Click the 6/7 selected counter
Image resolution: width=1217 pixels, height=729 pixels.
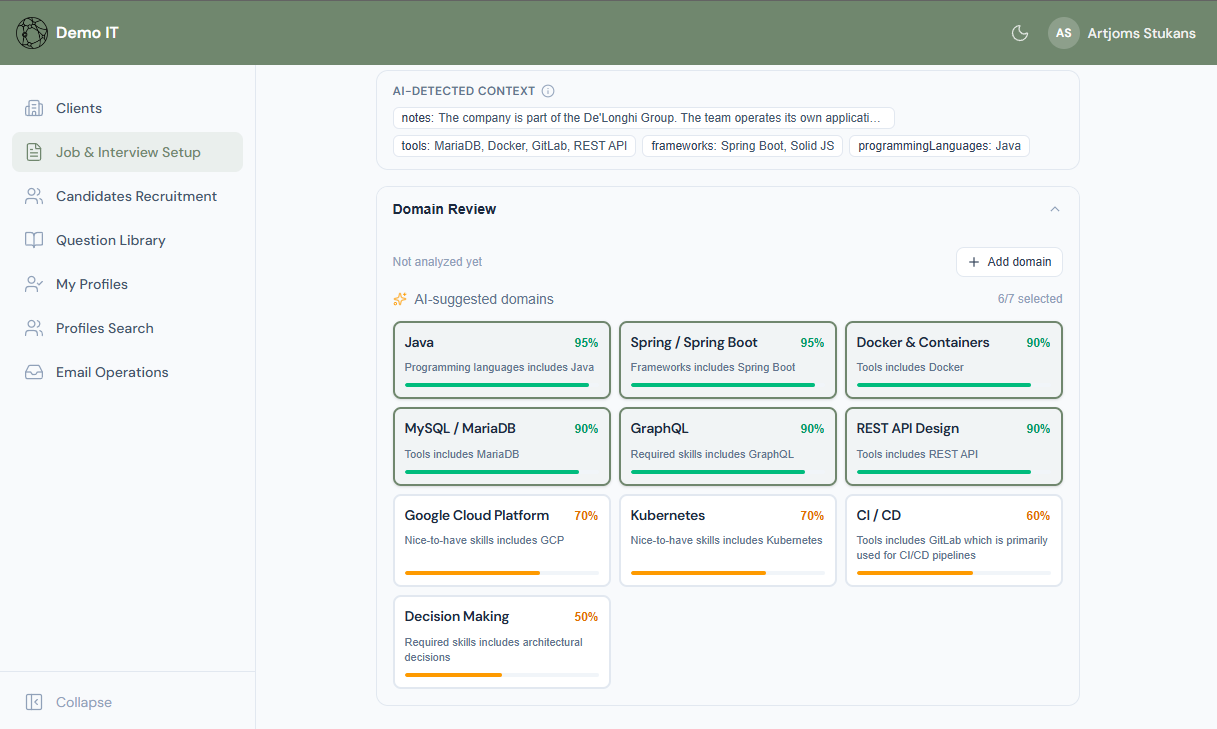(x=1030, y=299)
